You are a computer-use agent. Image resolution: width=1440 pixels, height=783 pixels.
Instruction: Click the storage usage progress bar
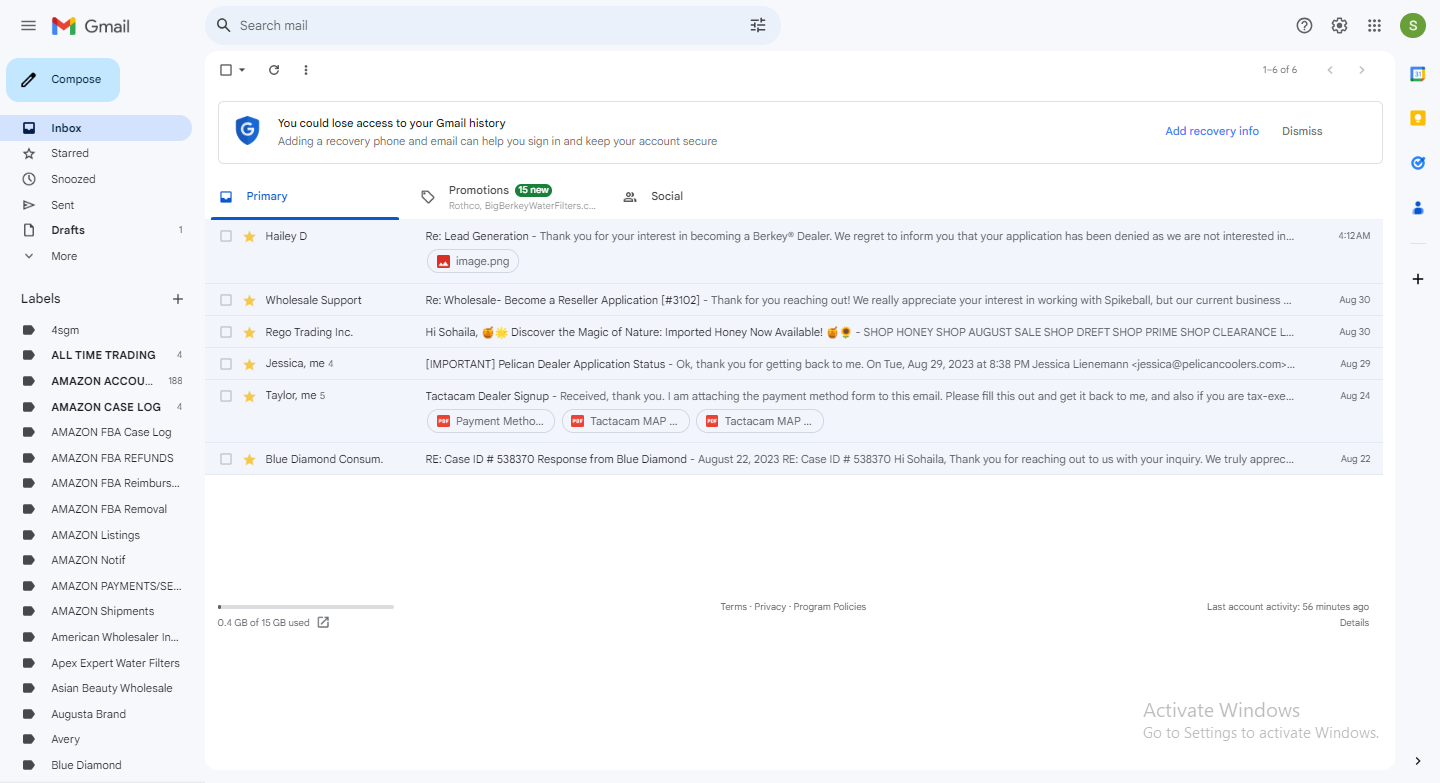click(x=306, y=606)
